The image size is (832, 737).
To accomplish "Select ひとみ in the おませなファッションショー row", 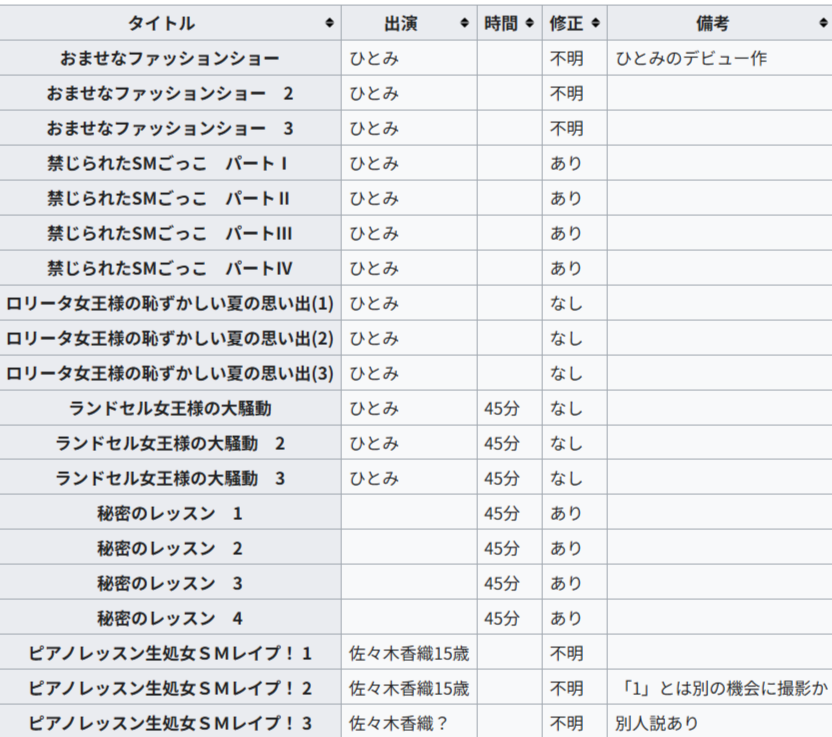I will 374,58.
